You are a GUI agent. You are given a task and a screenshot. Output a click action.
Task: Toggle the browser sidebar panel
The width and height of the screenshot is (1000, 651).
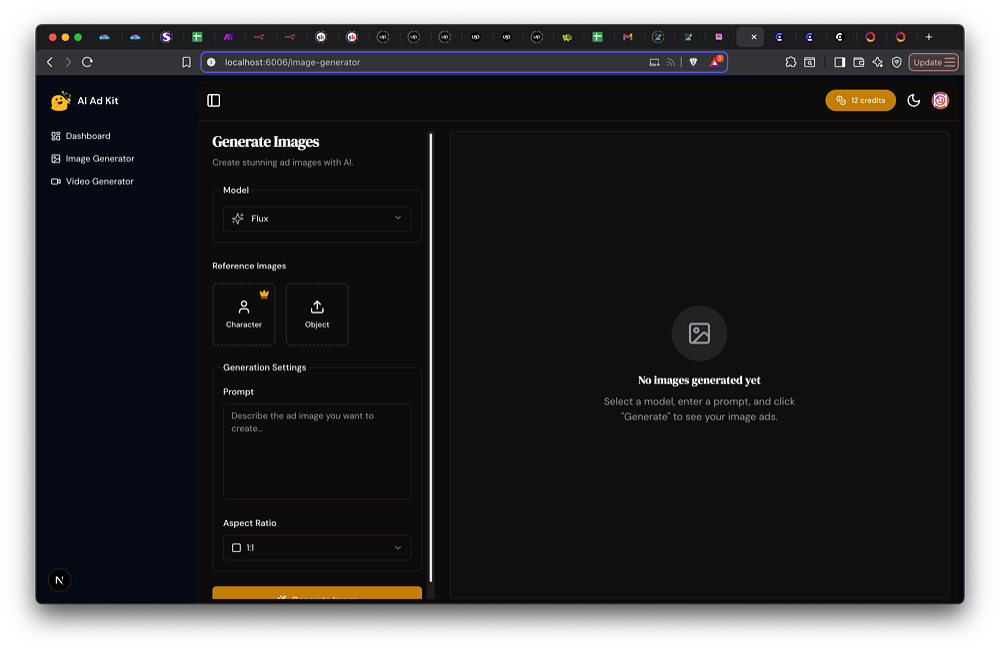click(839, 62)
